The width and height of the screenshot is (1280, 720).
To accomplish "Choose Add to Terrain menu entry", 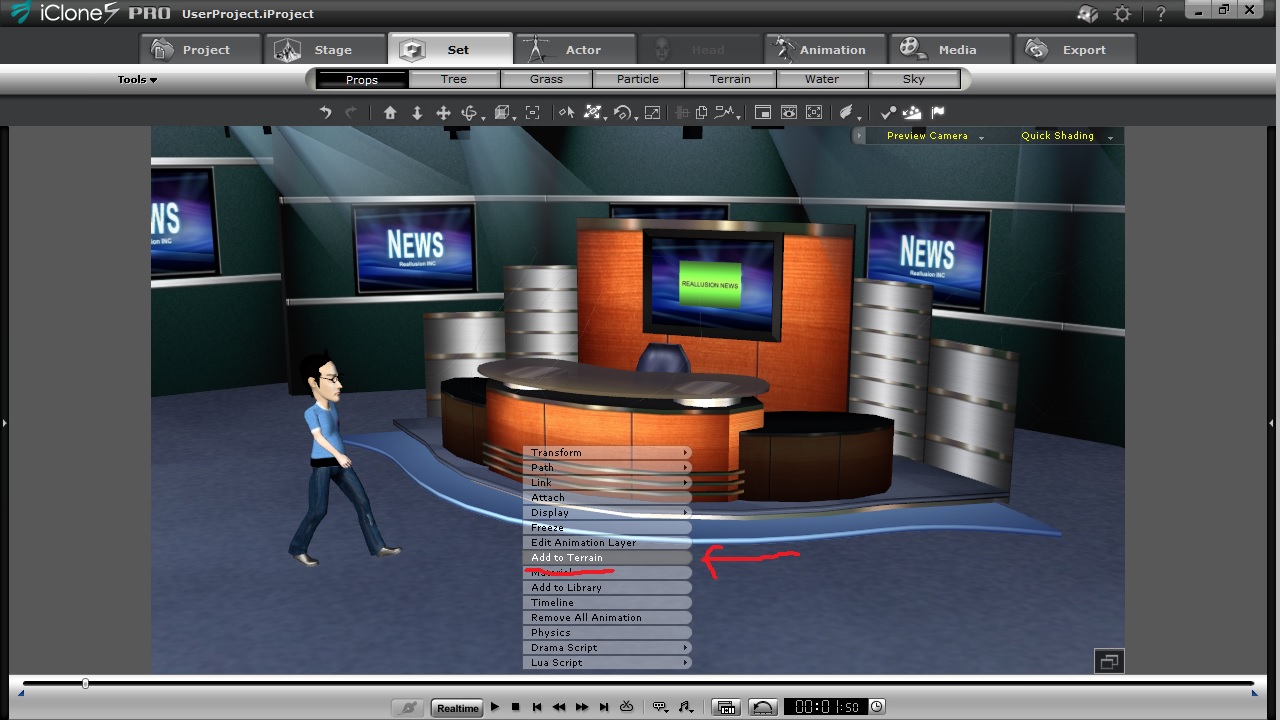I will coord(607,558).
